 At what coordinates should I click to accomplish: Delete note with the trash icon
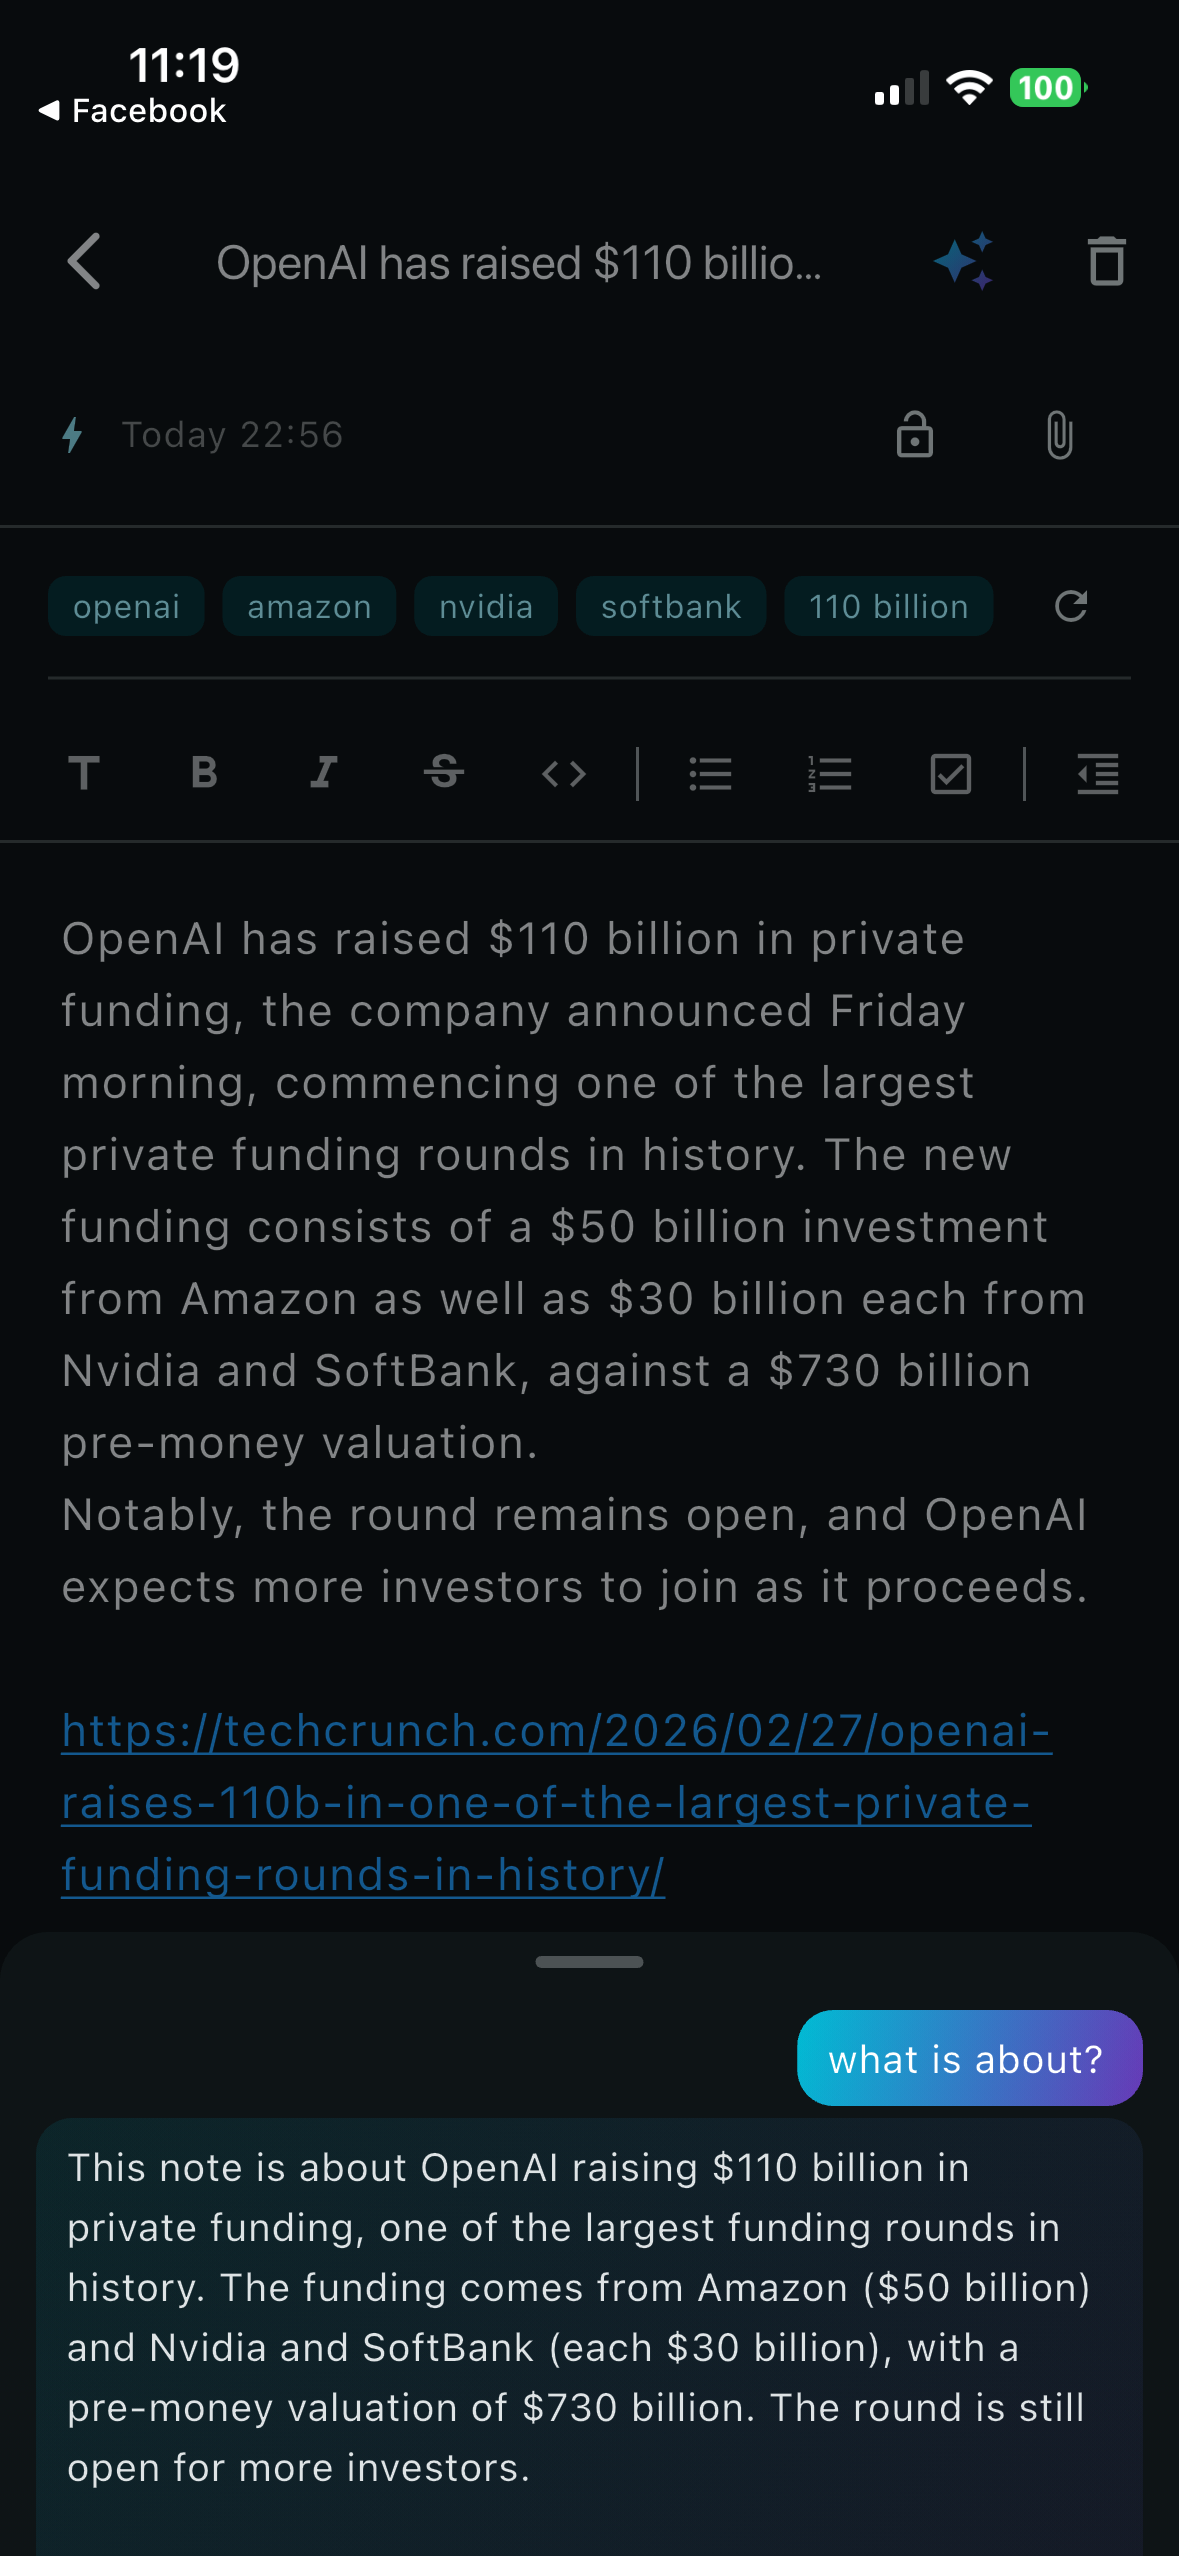tap(1106, 262)
